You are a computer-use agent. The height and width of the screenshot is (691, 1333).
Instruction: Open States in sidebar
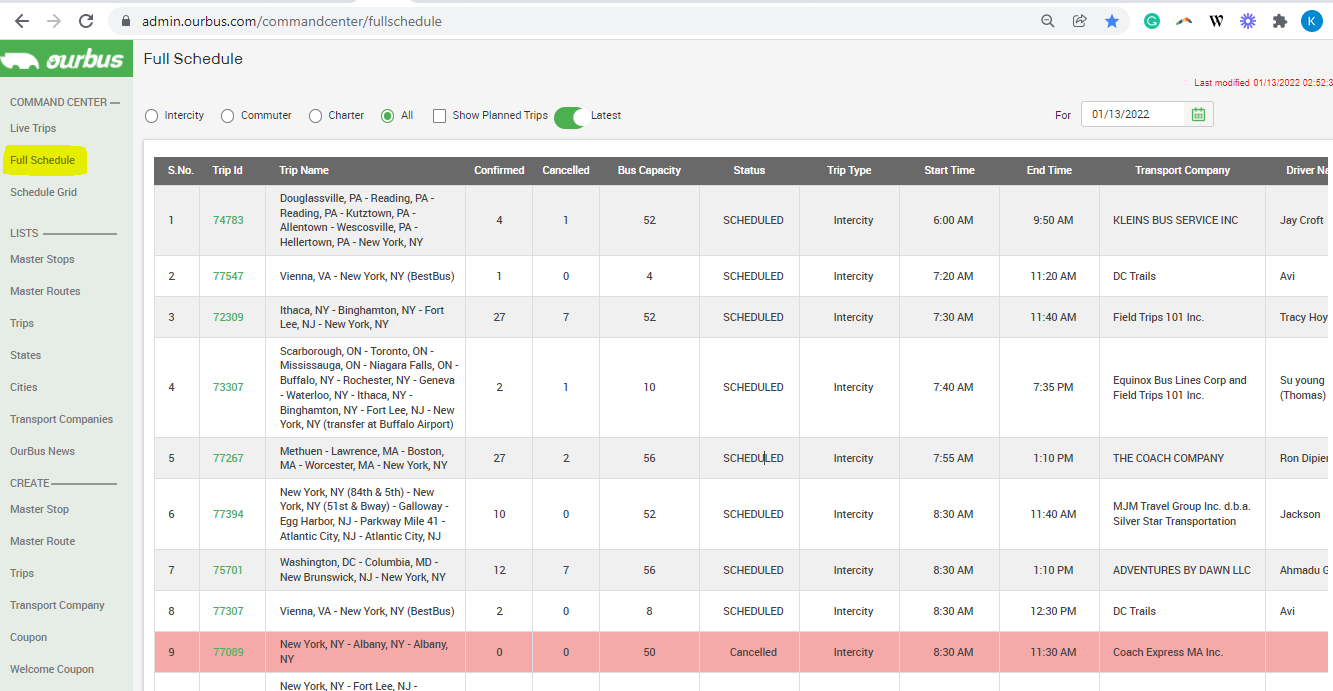[26, 355]
